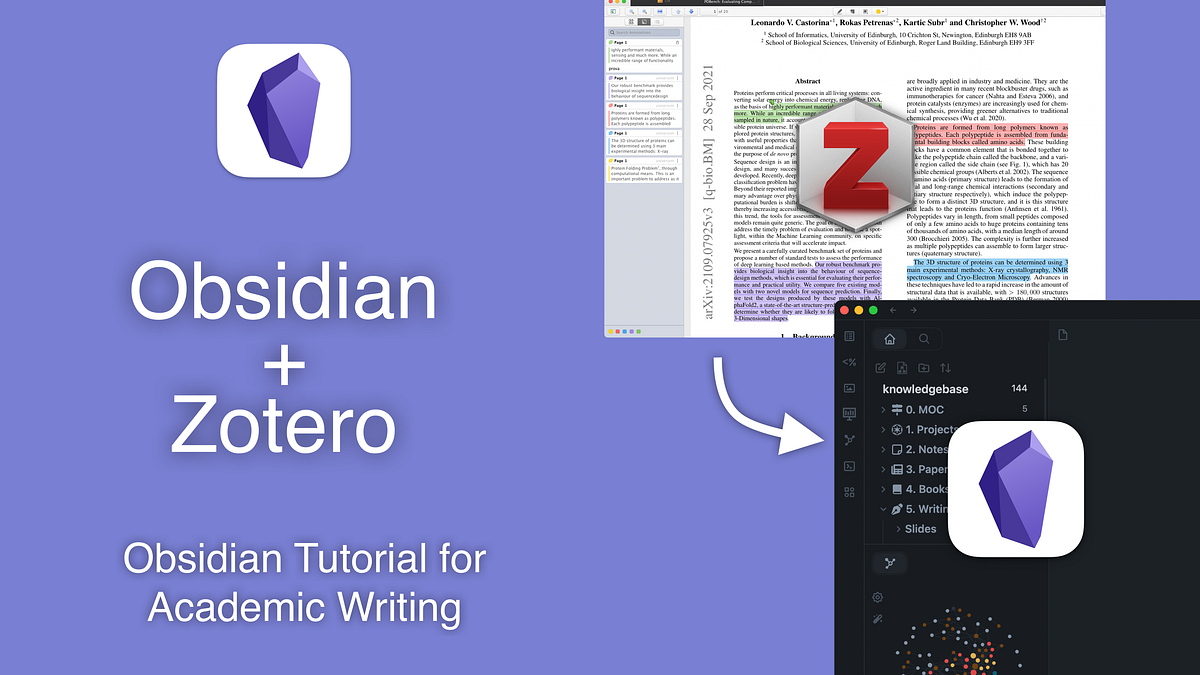Screen dimensions: 1200x675
Task: Open the search tab in Obsidian
Action: (922, 339)
